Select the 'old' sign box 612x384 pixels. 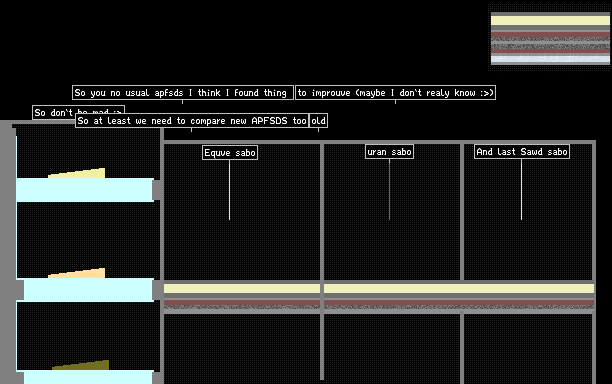coord(318,121)
